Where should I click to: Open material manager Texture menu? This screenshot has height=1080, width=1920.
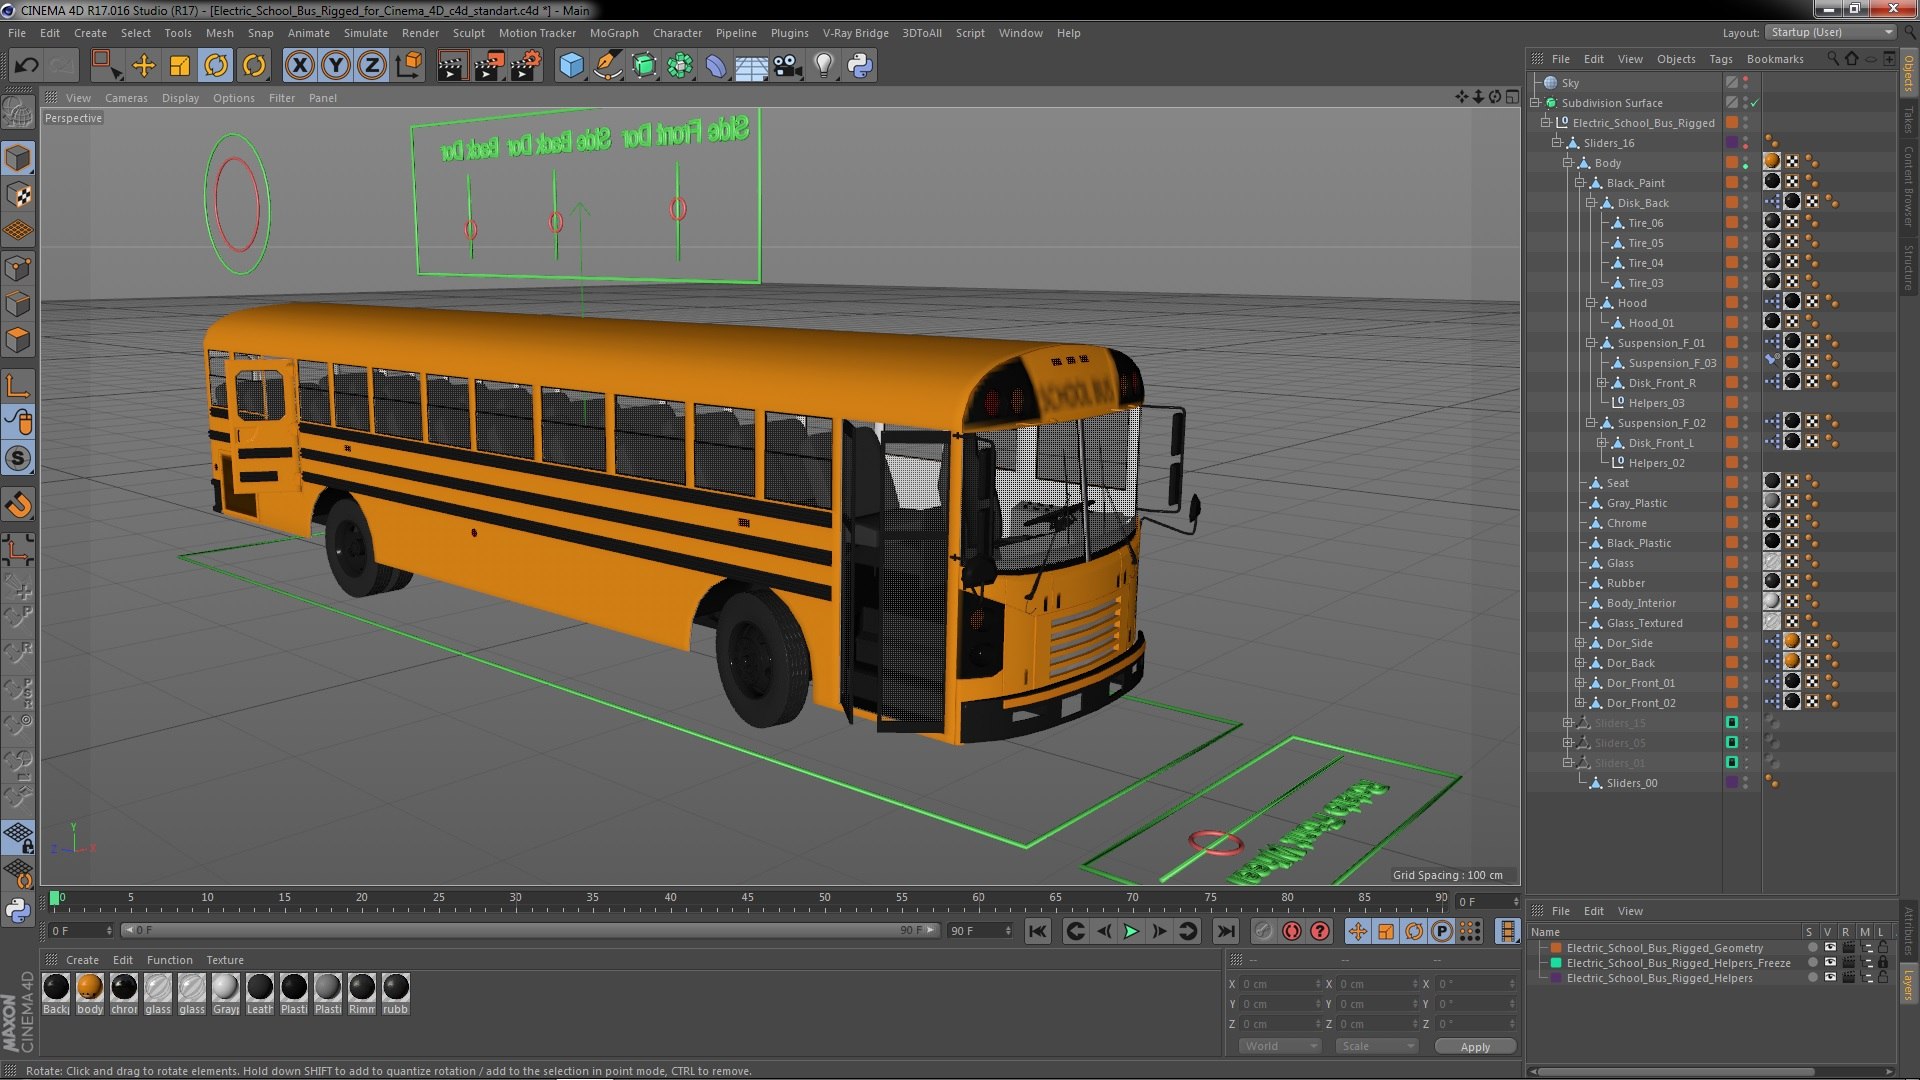[x=225, y=960]
